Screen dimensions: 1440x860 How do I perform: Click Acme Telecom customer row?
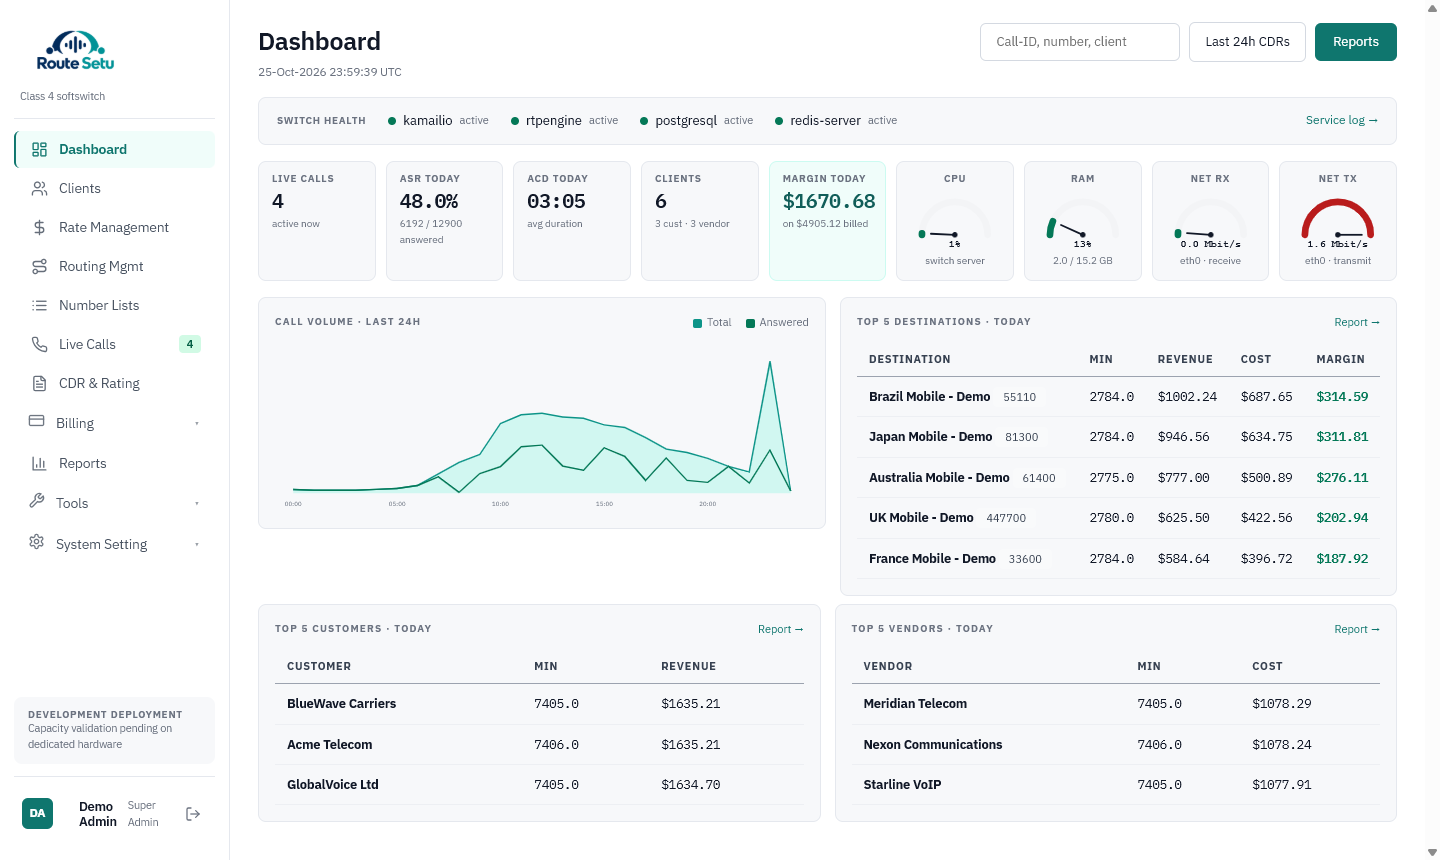tap(539, 745)
